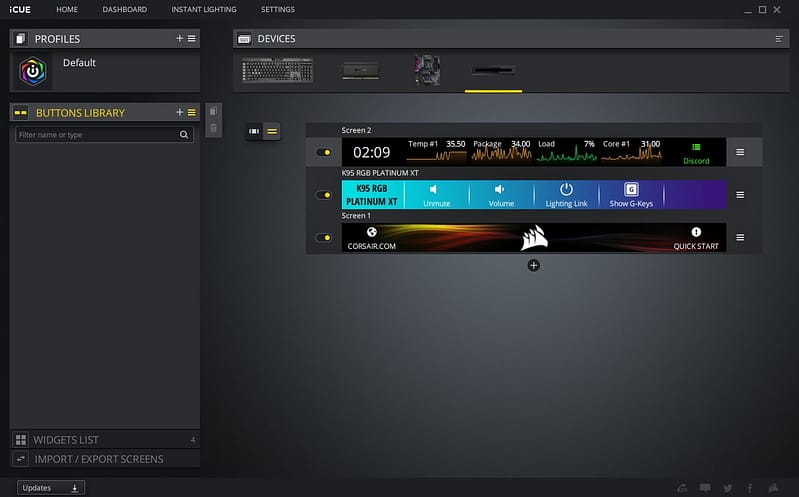This screenshot has height=497, width=799.
Task: Click the Lighting Link power icon
Action: pyautogui.click(x=566, y=190)
